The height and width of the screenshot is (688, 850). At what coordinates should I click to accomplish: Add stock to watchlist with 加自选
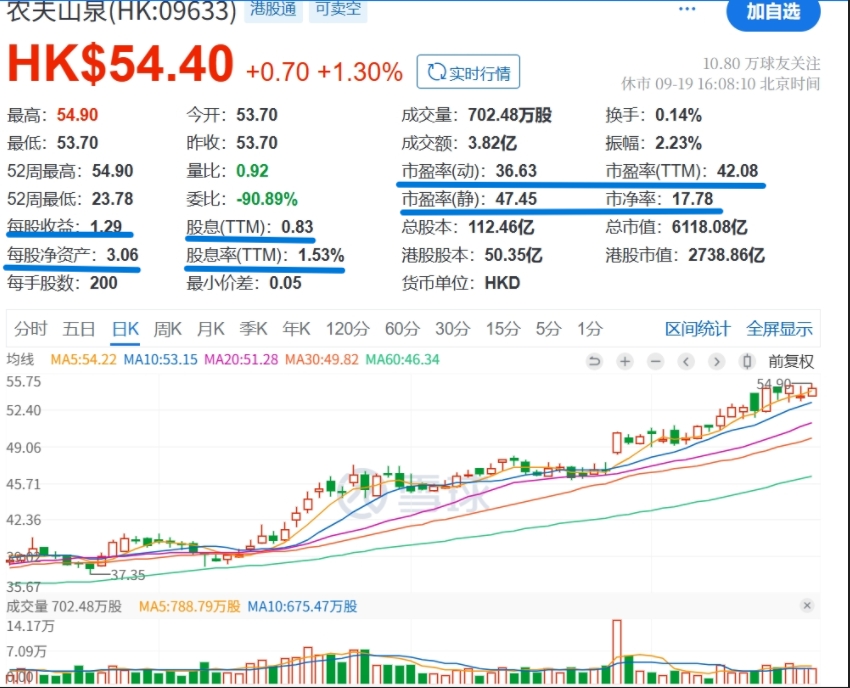point(773,12)
